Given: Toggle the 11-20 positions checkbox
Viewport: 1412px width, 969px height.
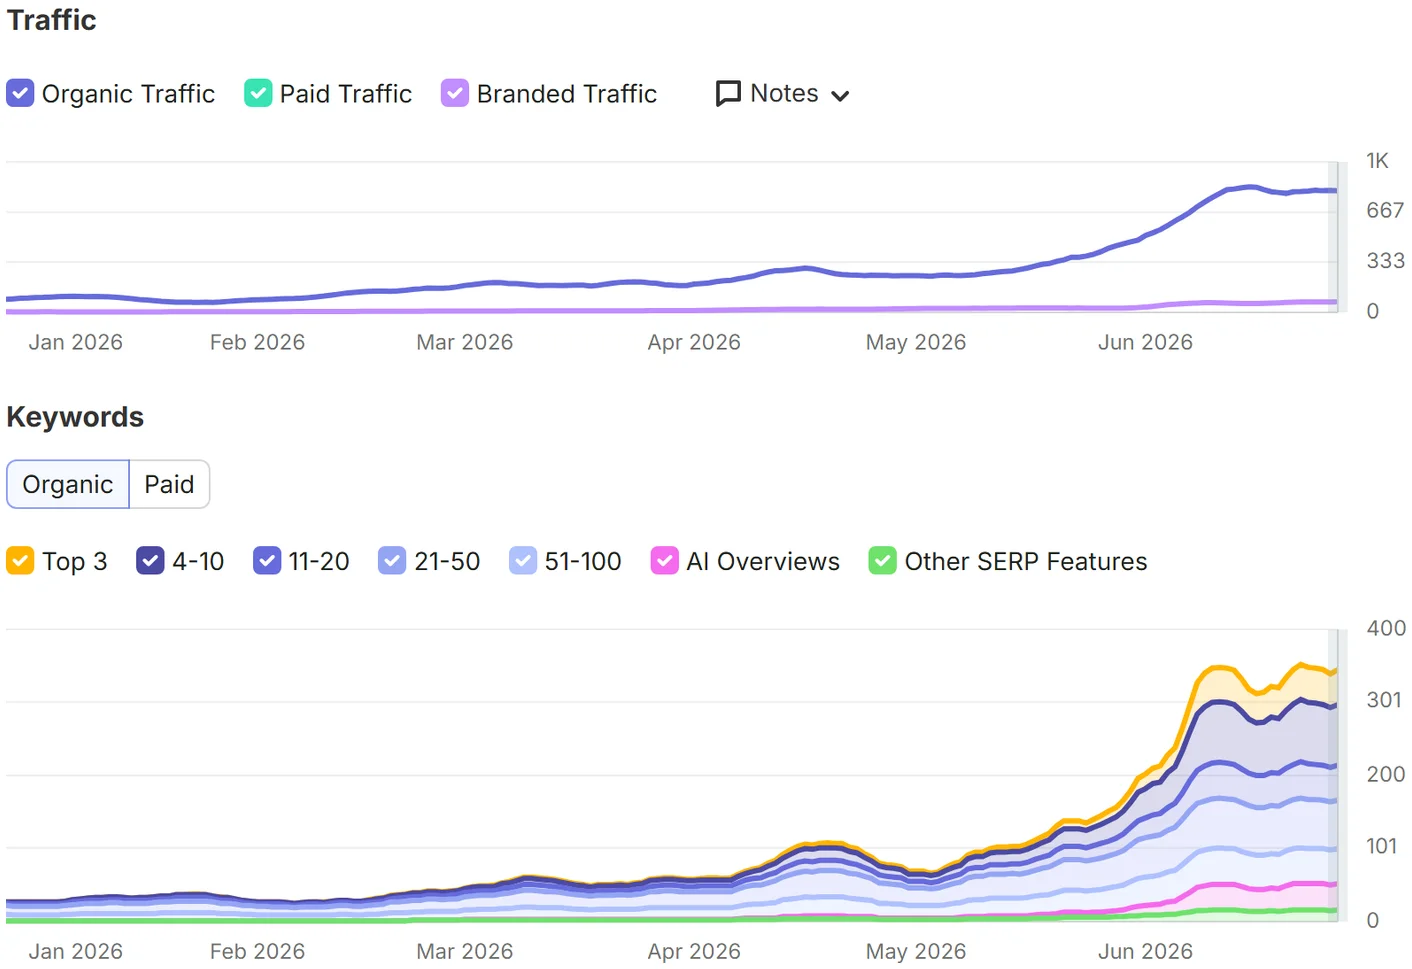Looking at the screenshot, I should pyautogui.click(x=267, y=561).
